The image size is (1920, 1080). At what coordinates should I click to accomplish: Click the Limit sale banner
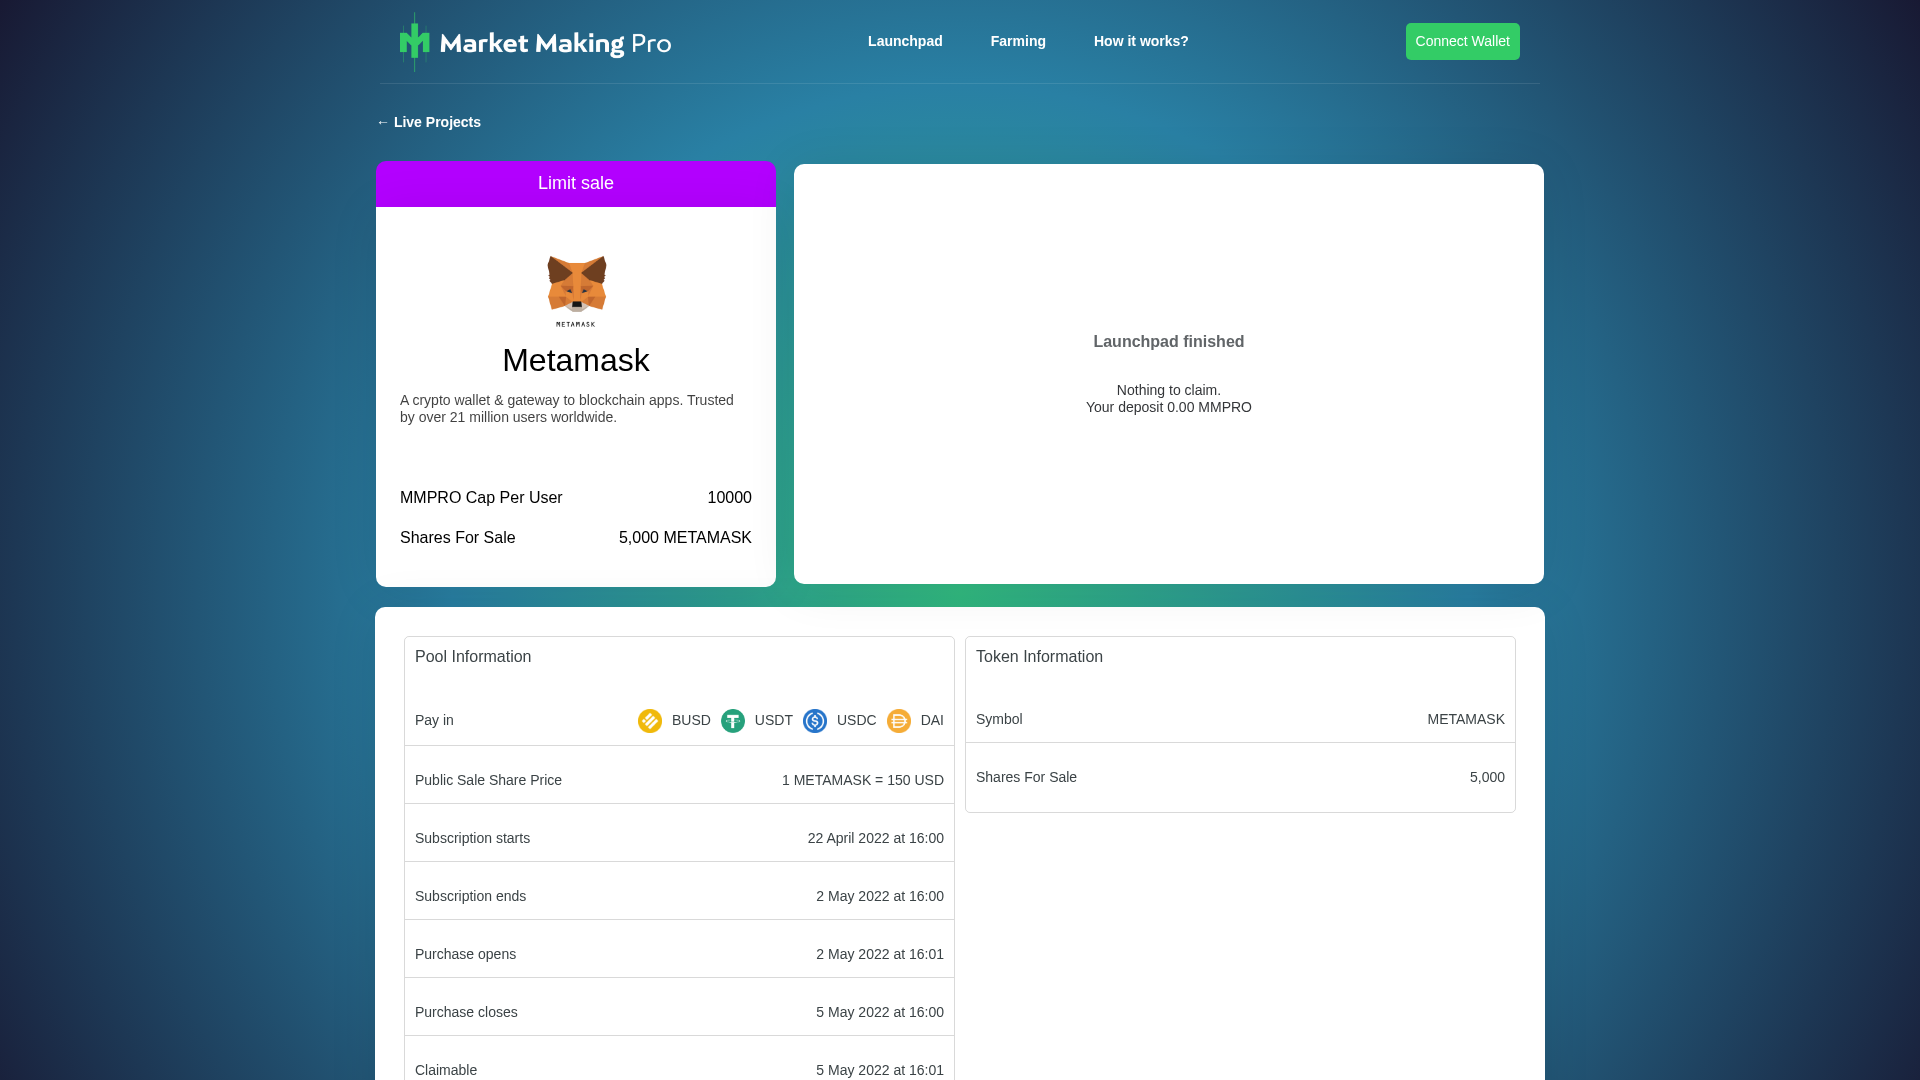pos(575,183)
